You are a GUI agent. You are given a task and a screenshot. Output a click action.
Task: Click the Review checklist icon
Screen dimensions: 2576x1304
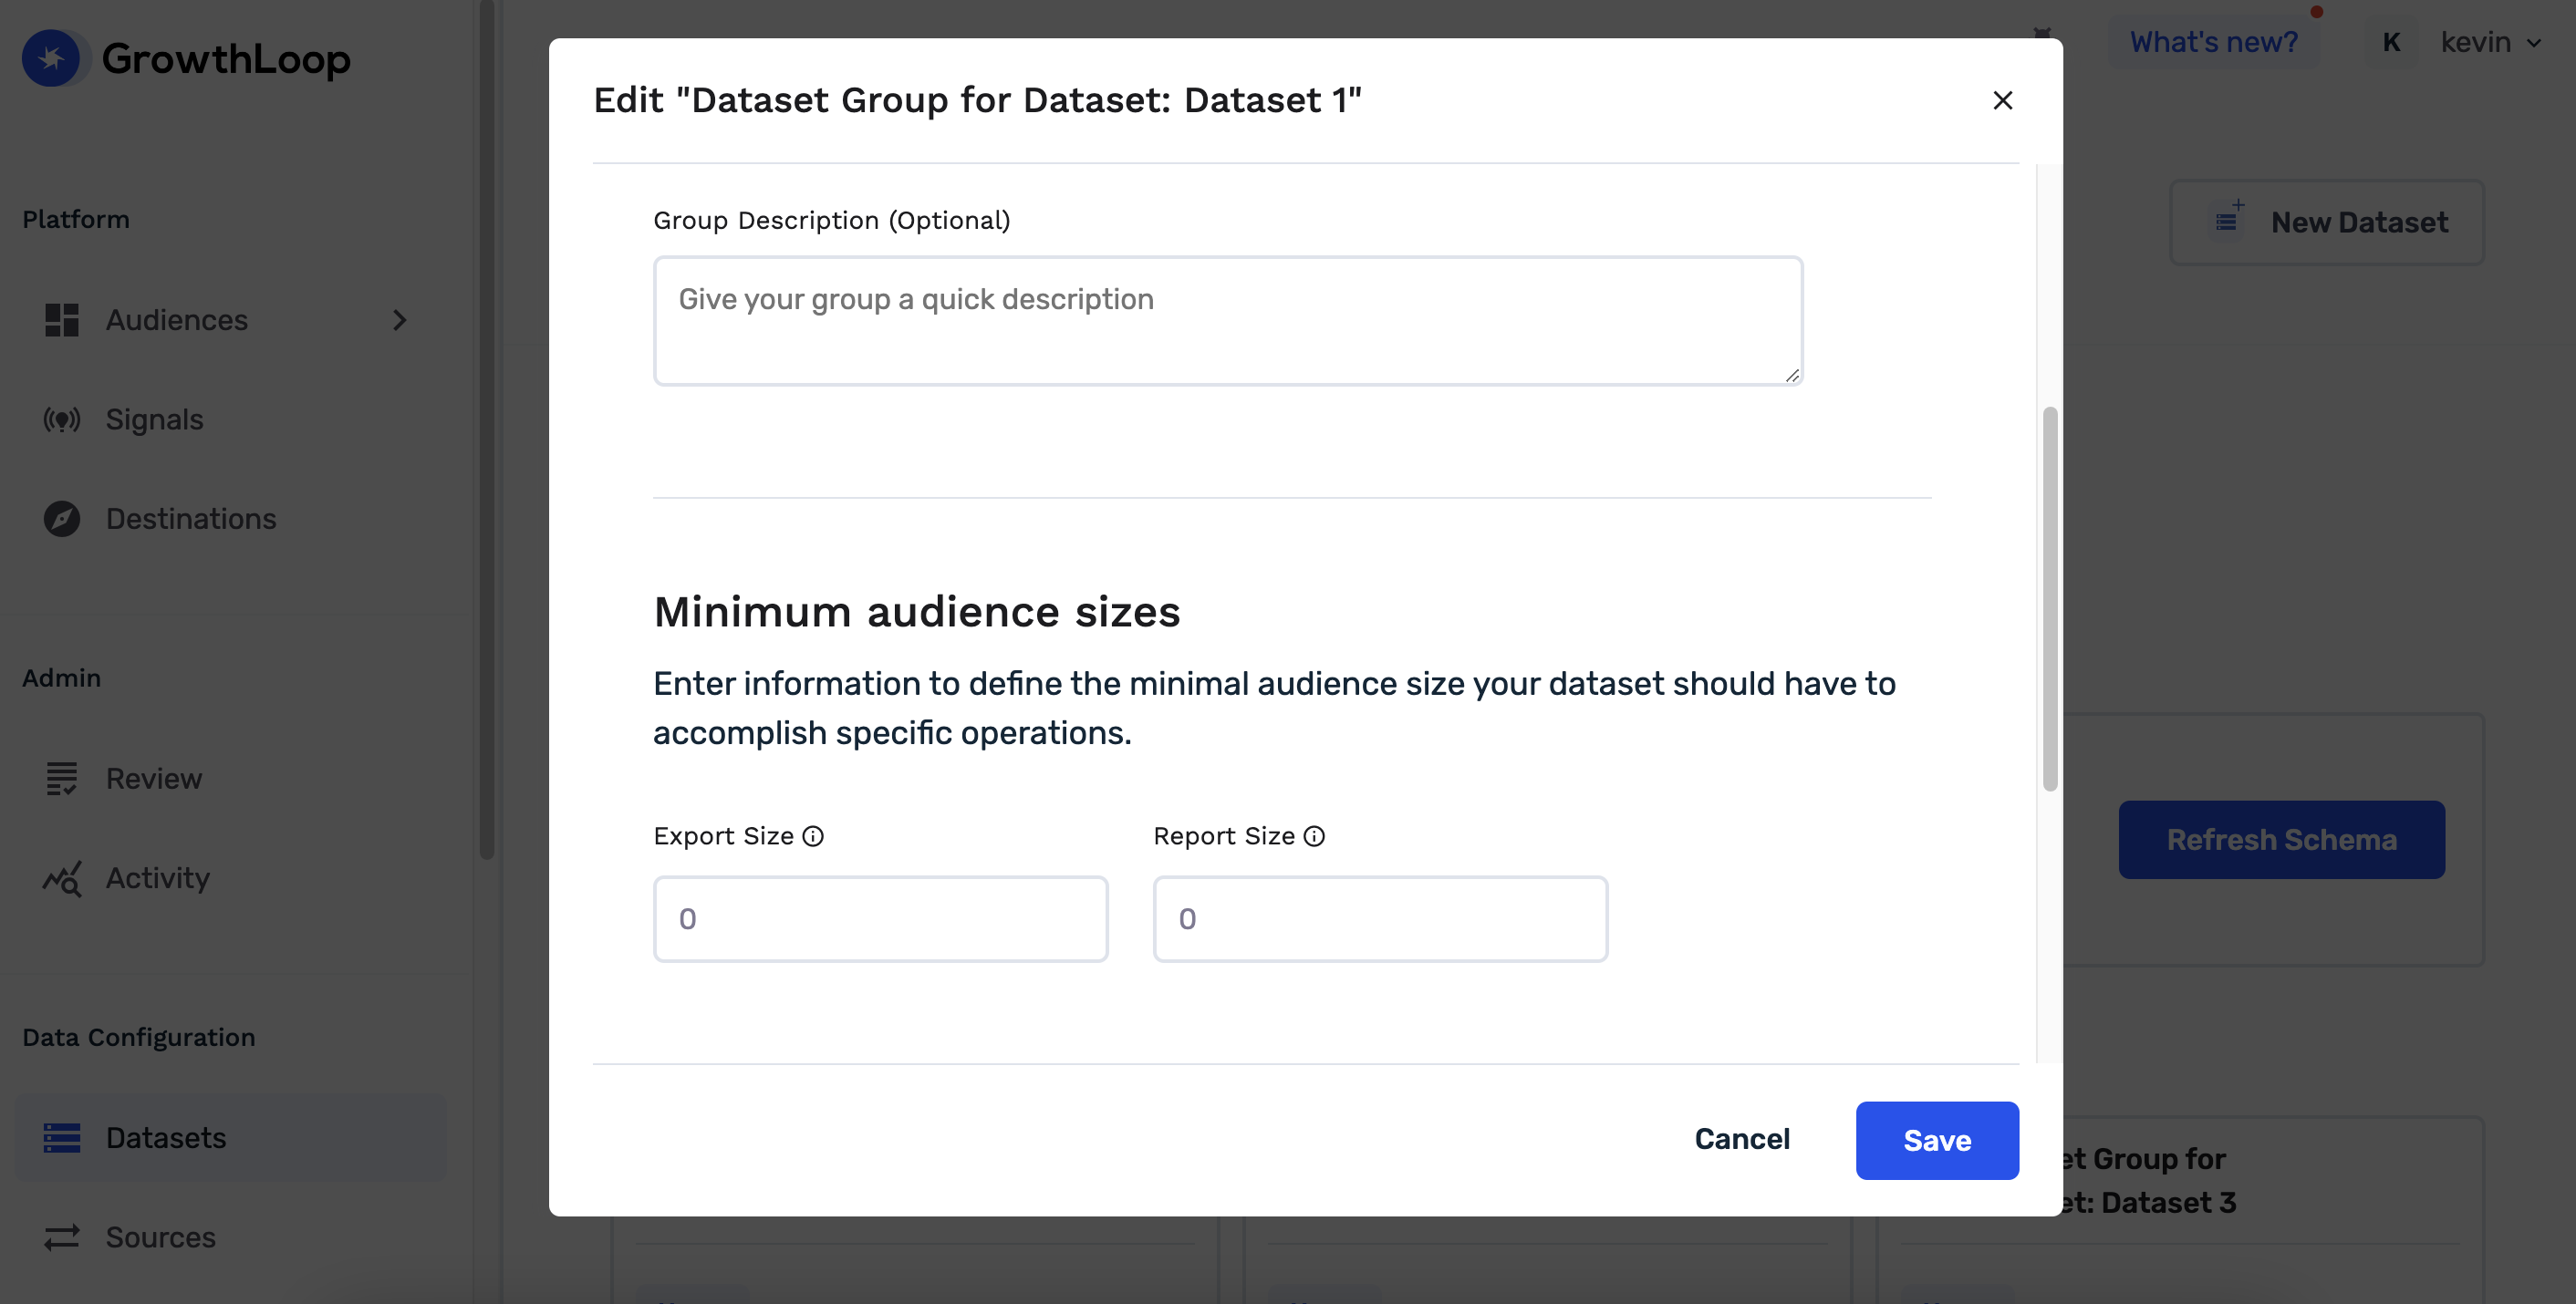tap(61, 778)
